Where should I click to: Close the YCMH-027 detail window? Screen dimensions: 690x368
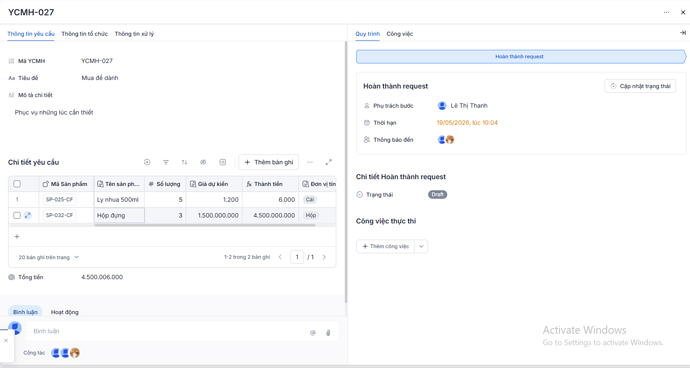[683, 12]
